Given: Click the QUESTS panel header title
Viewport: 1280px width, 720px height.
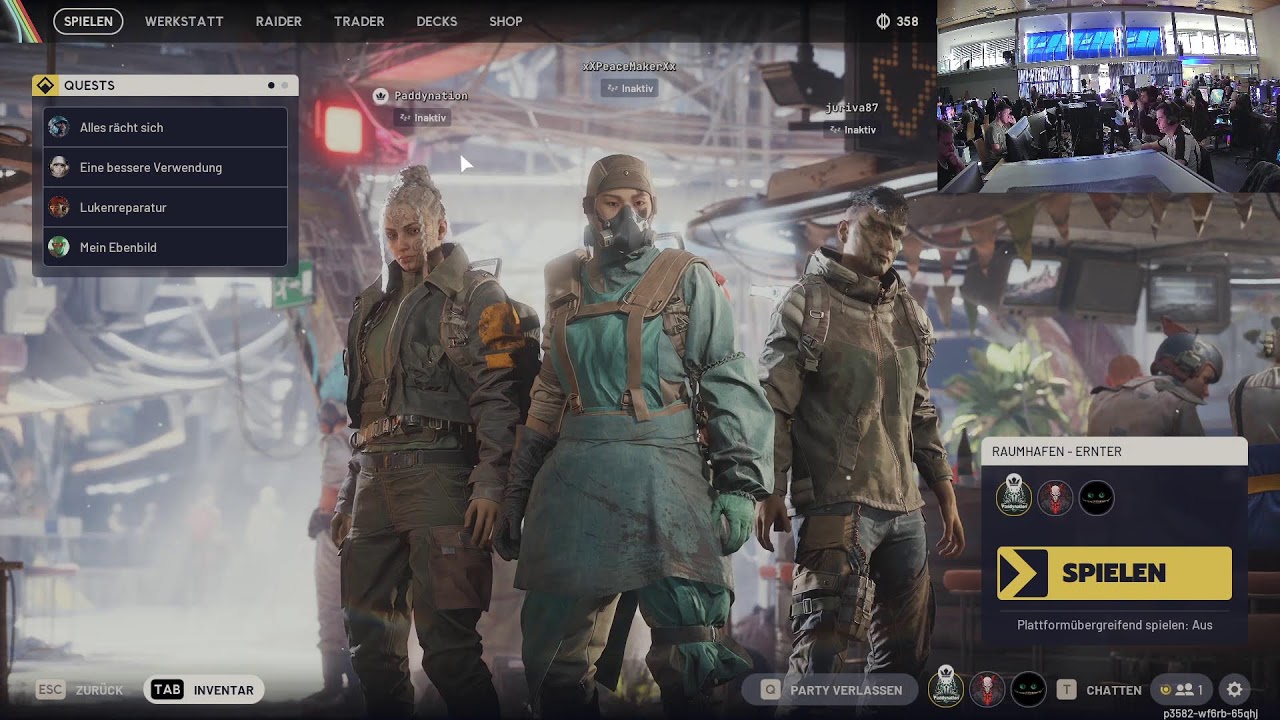Looking at the screenshot, I should coord(89,86).
